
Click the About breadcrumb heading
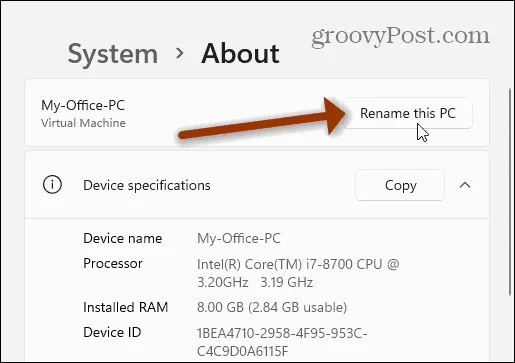tap(240, 53)
